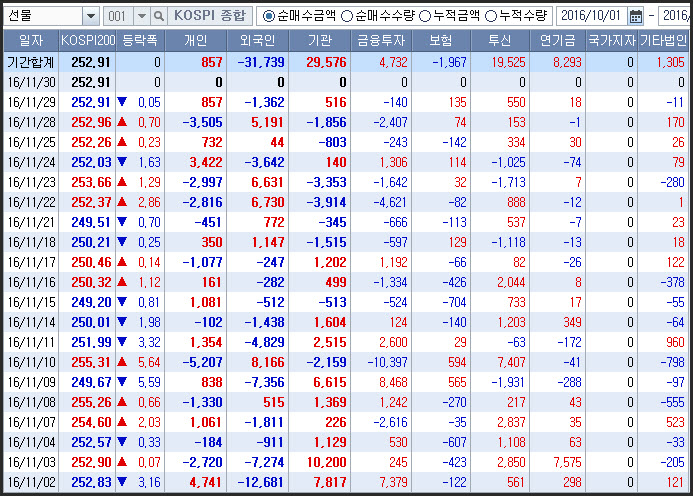Select the 기간합계 summary row label

click(x=30, y=62)
